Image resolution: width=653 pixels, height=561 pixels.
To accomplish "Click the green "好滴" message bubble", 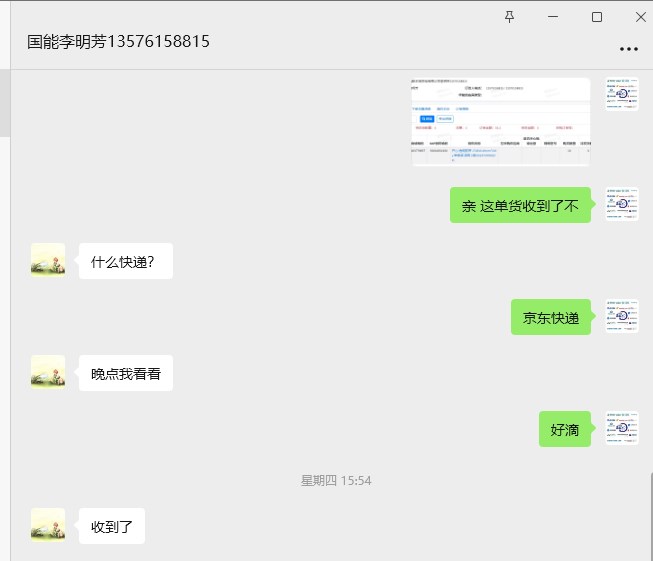I will (x=565, y=430).
